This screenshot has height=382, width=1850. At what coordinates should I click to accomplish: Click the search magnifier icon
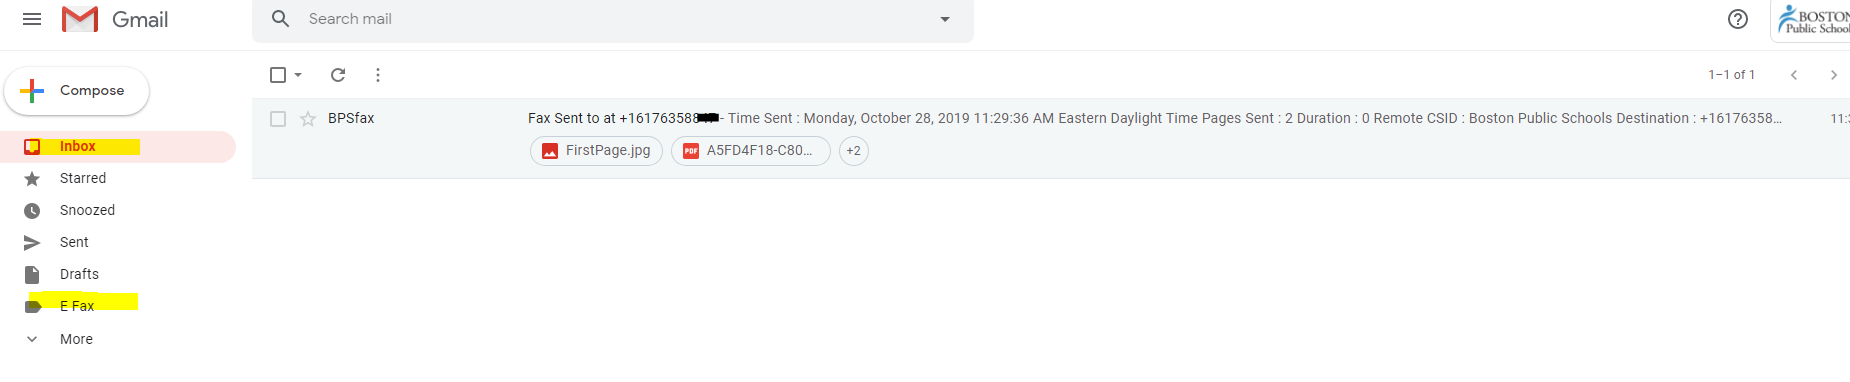281,19
